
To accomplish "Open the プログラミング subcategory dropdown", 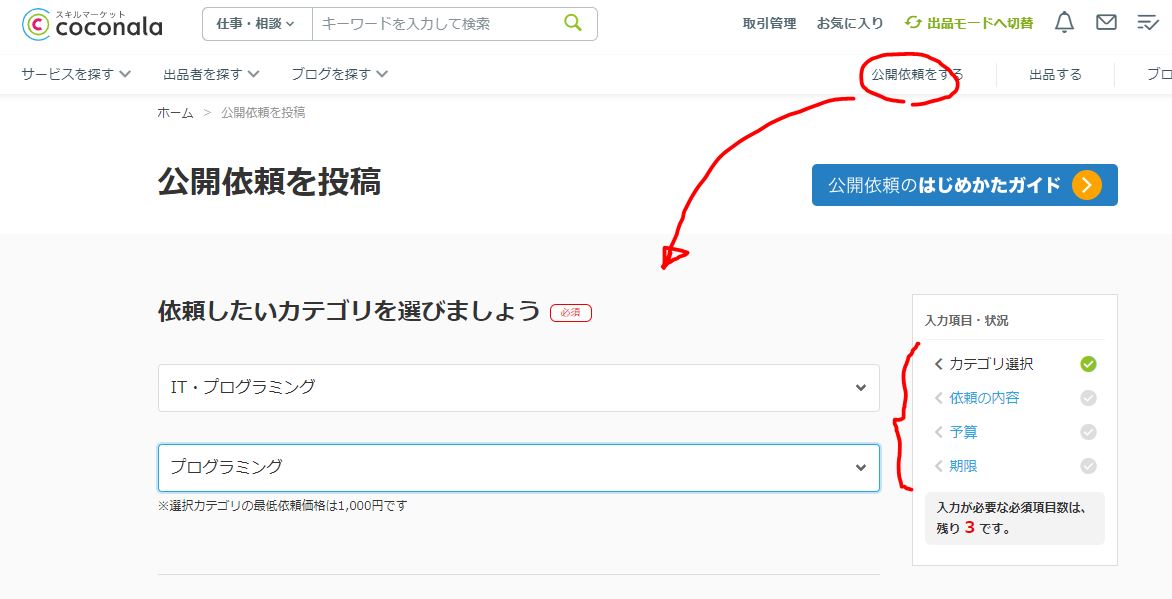I will [518, 467].
